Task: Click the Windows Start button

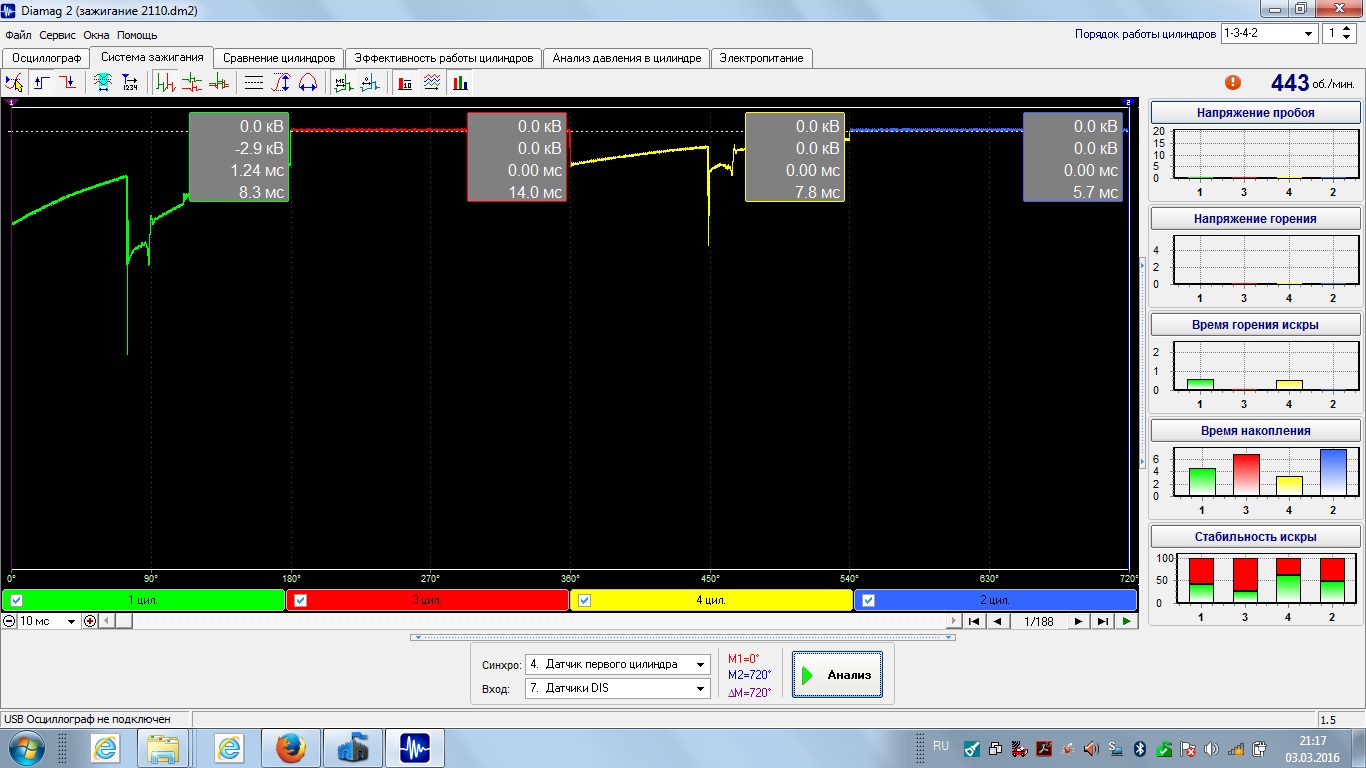Action: pyautogui.click(x=25, y=748)
